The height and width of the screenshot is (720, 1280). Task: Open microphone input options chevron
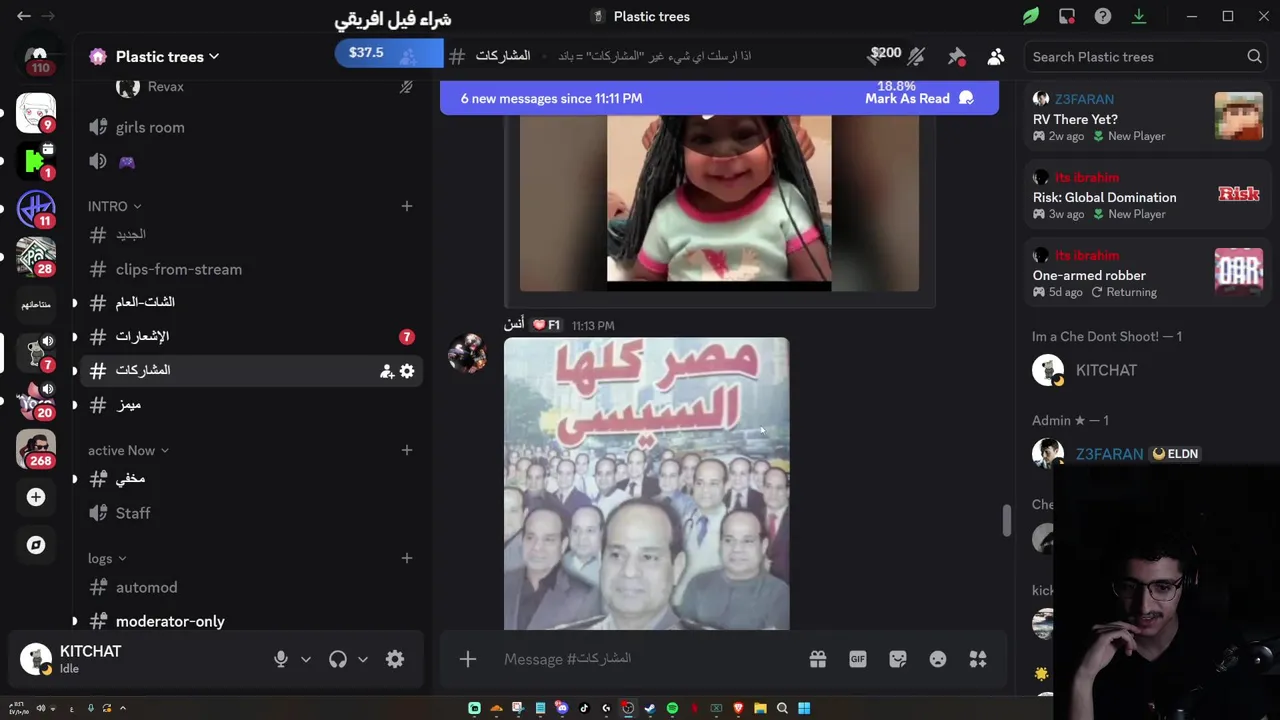click(x=306, y=659)
